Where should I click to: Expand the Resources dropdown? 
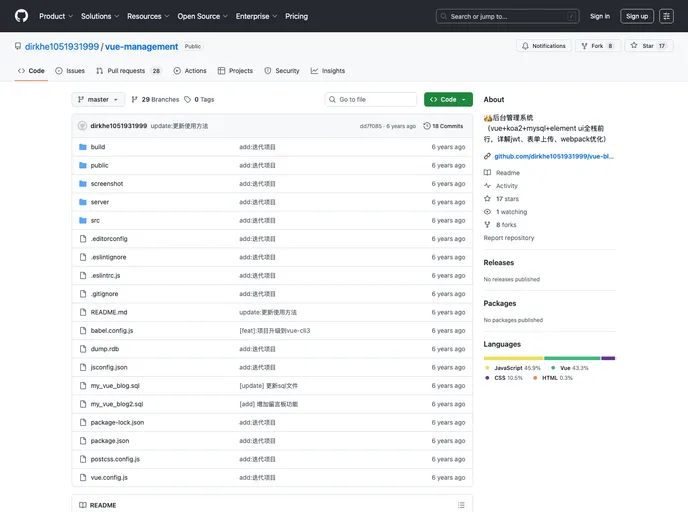click(148, 16)
